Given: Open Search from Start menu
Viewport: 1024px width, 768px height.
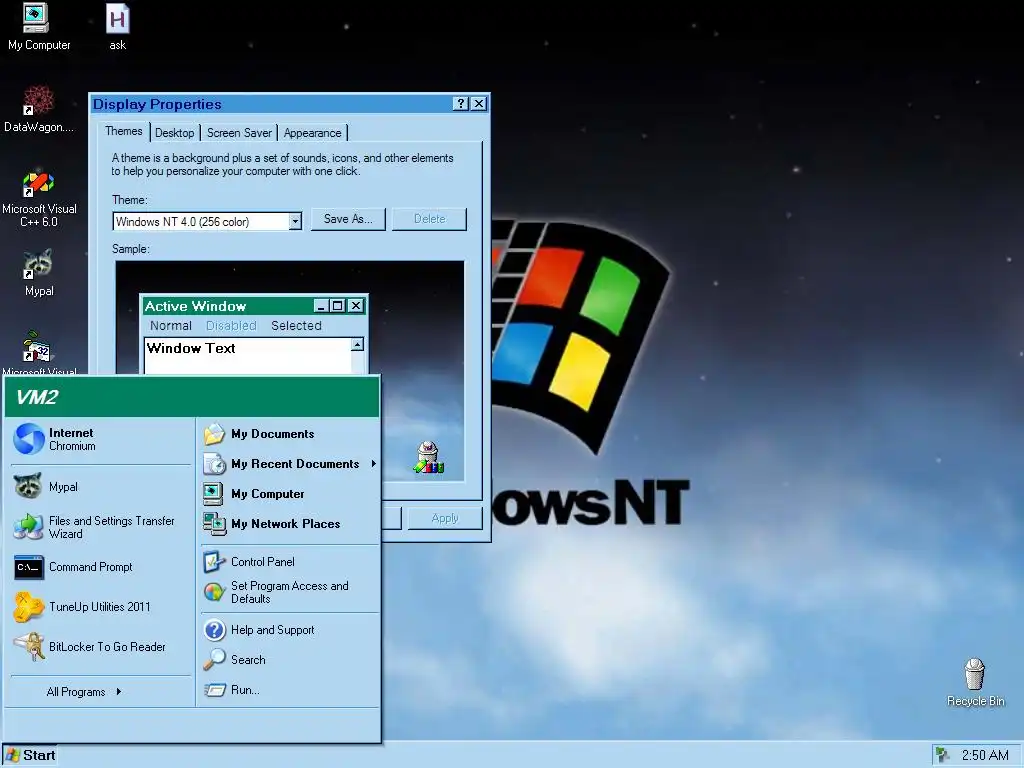Looking at the screenshot, I should point(290,660).
